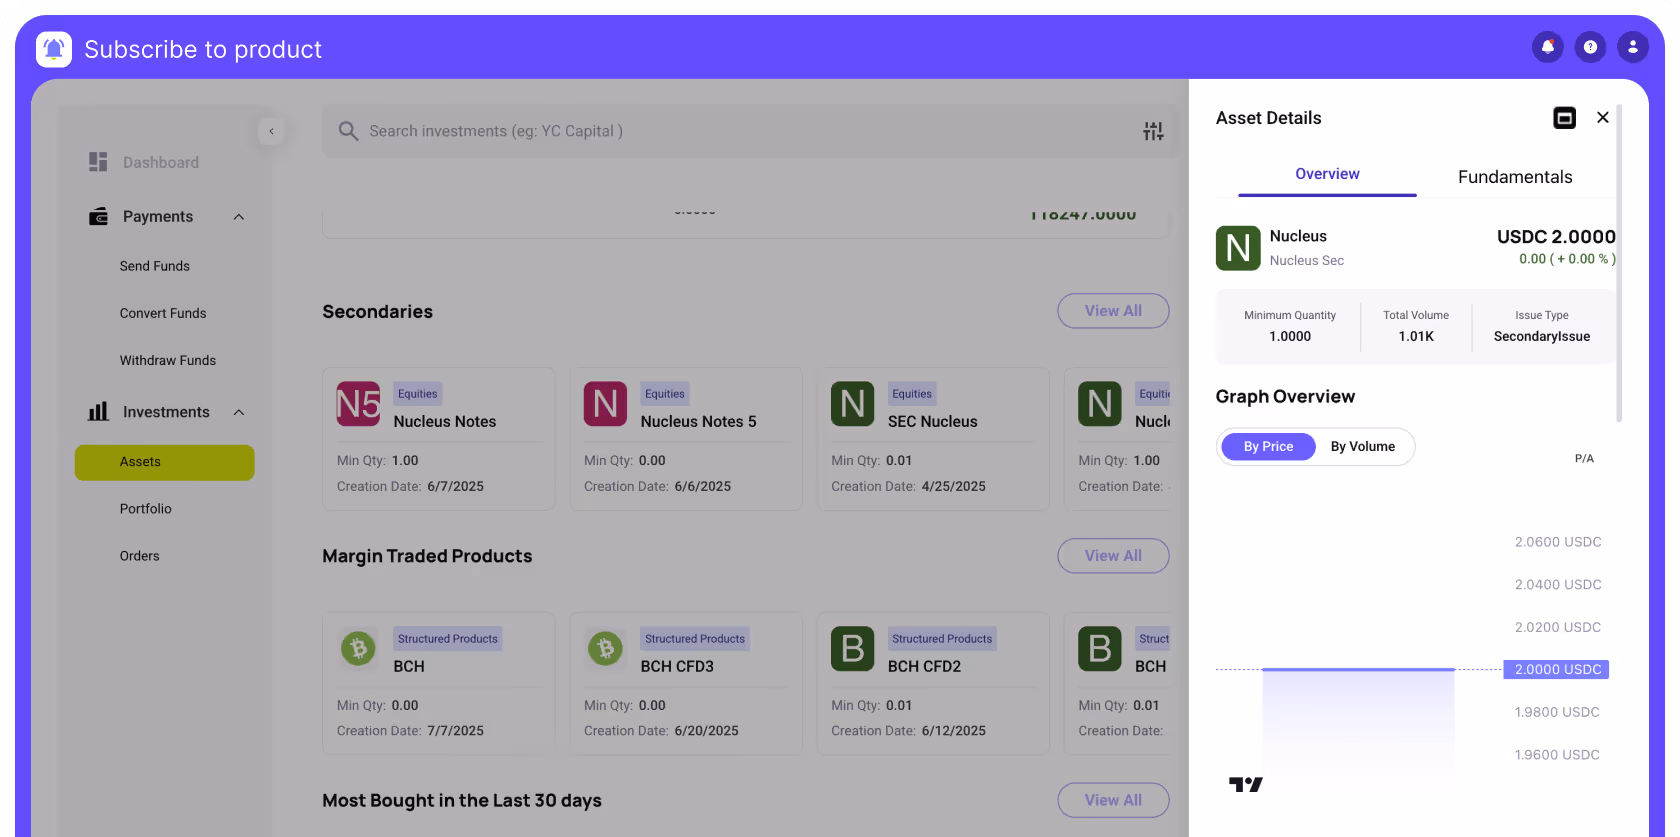Click the Dashboard grid icon
1680x837 pixels.
(x=98, y=162)
